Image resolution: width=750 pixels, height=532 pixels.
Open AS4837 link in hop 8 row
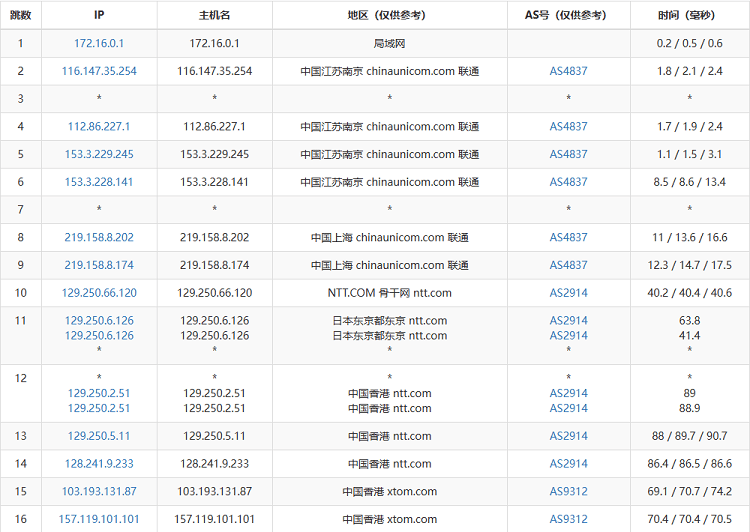tap(568, 238)
